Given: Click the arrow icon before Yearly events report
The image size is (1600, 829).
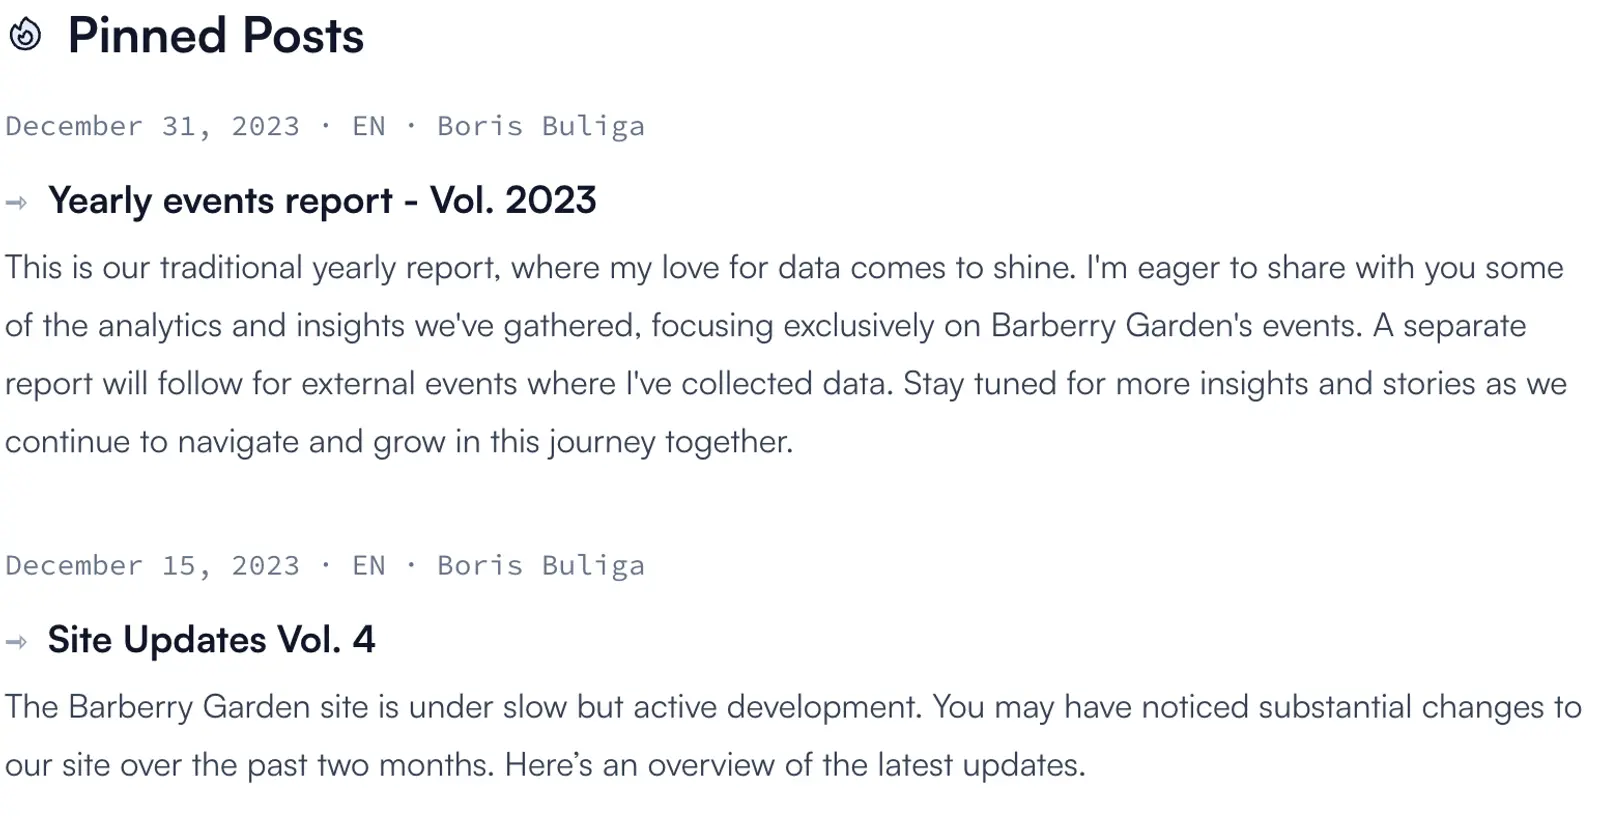Looking at the screenshot, I should click(x=16, y=203).
